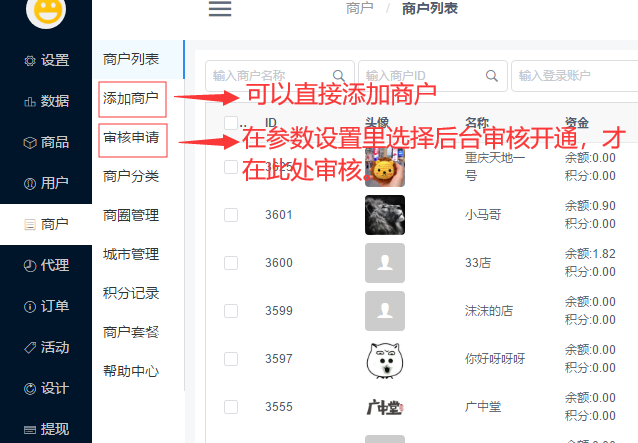
Task: Search by merchant name magnifier icon
Action: pyautogui.click(x=339, y=76)
